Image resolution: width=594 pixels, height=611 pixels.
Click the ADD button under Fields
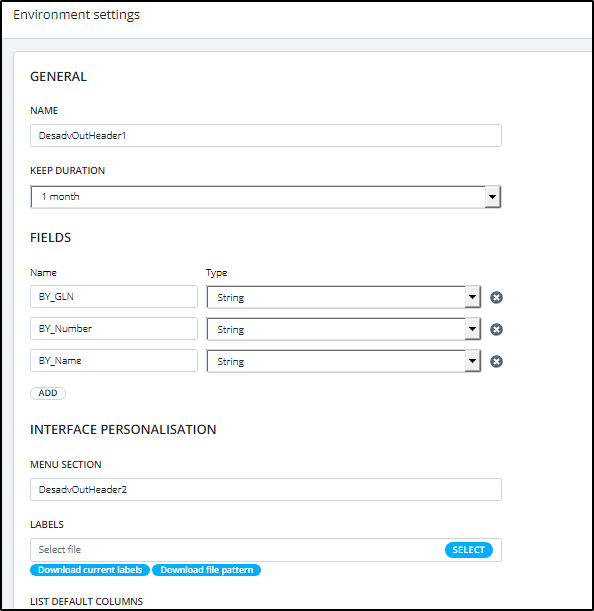(48, 393)
